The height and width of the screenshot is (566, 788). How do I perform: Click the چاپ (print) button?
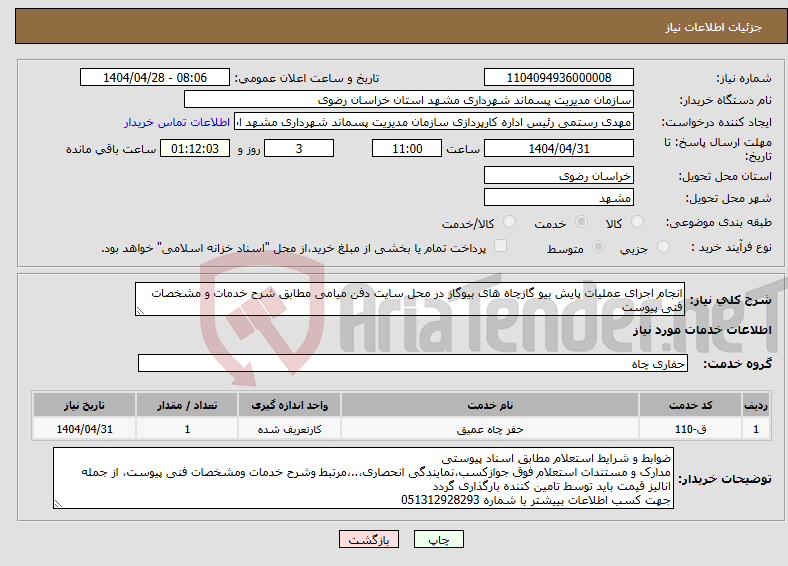(438, 539)
